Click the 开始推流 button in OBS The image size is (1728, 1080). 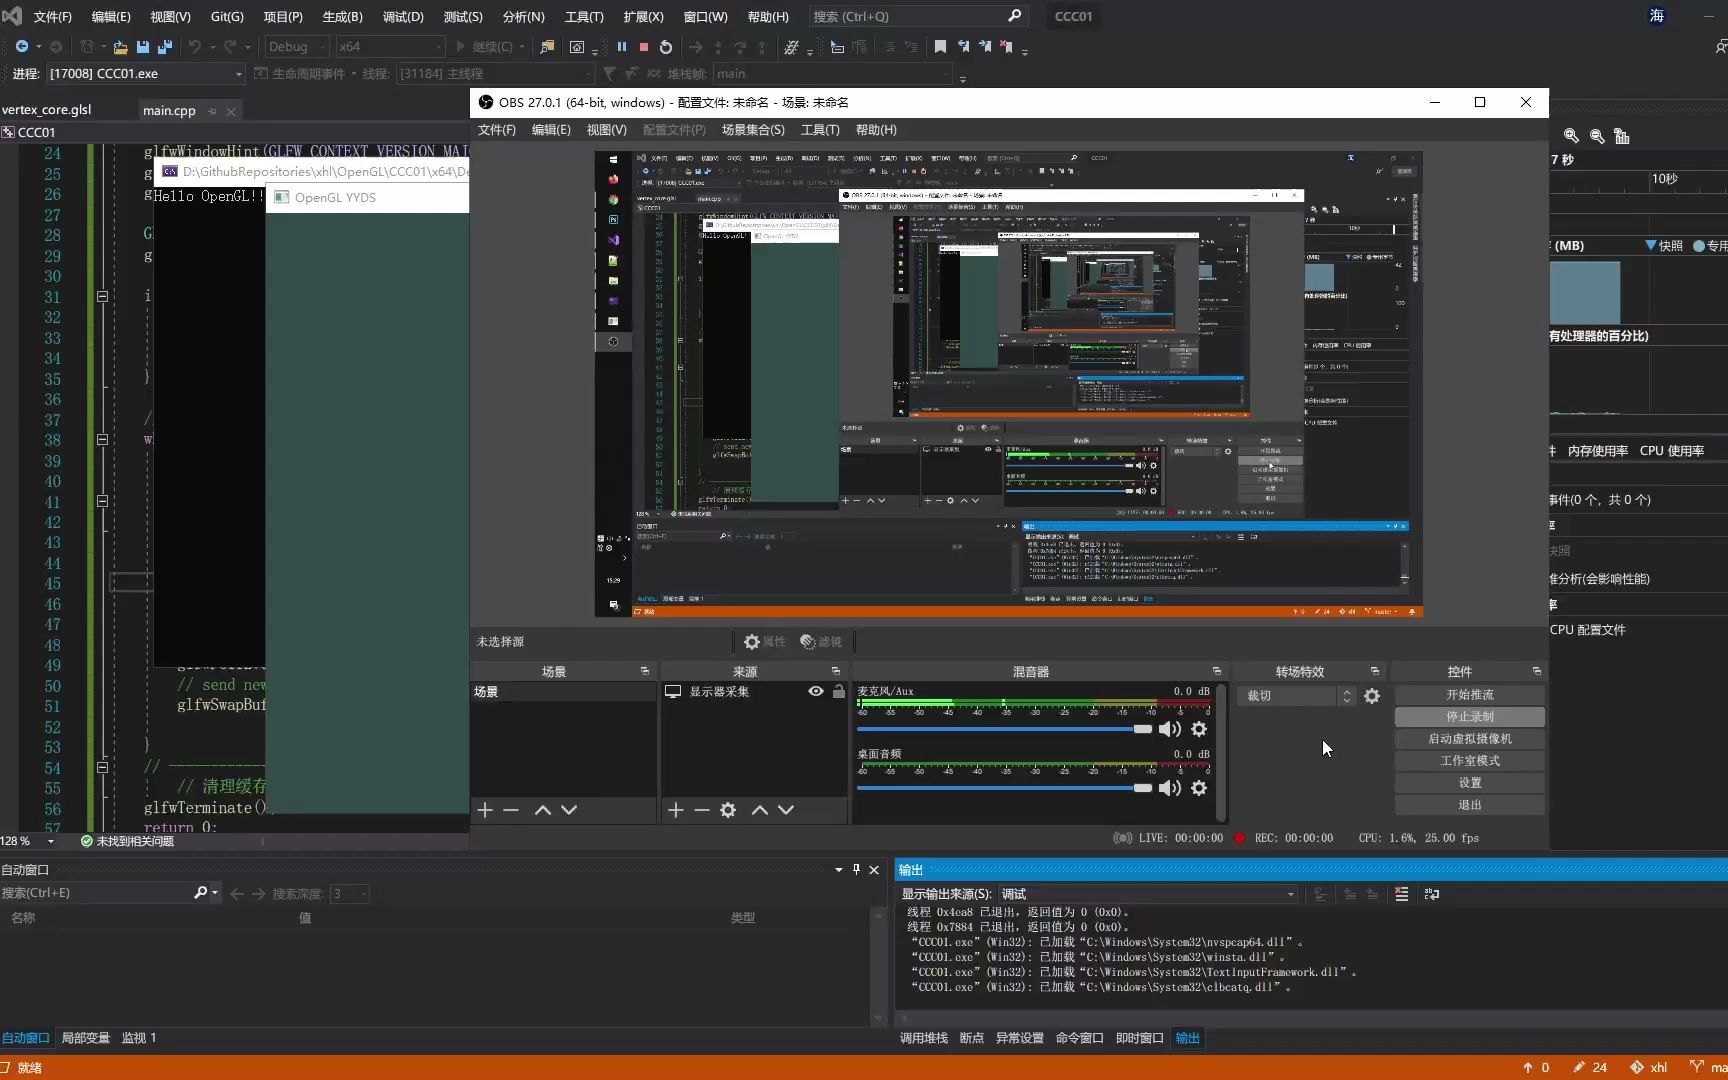pos(1469,694)
